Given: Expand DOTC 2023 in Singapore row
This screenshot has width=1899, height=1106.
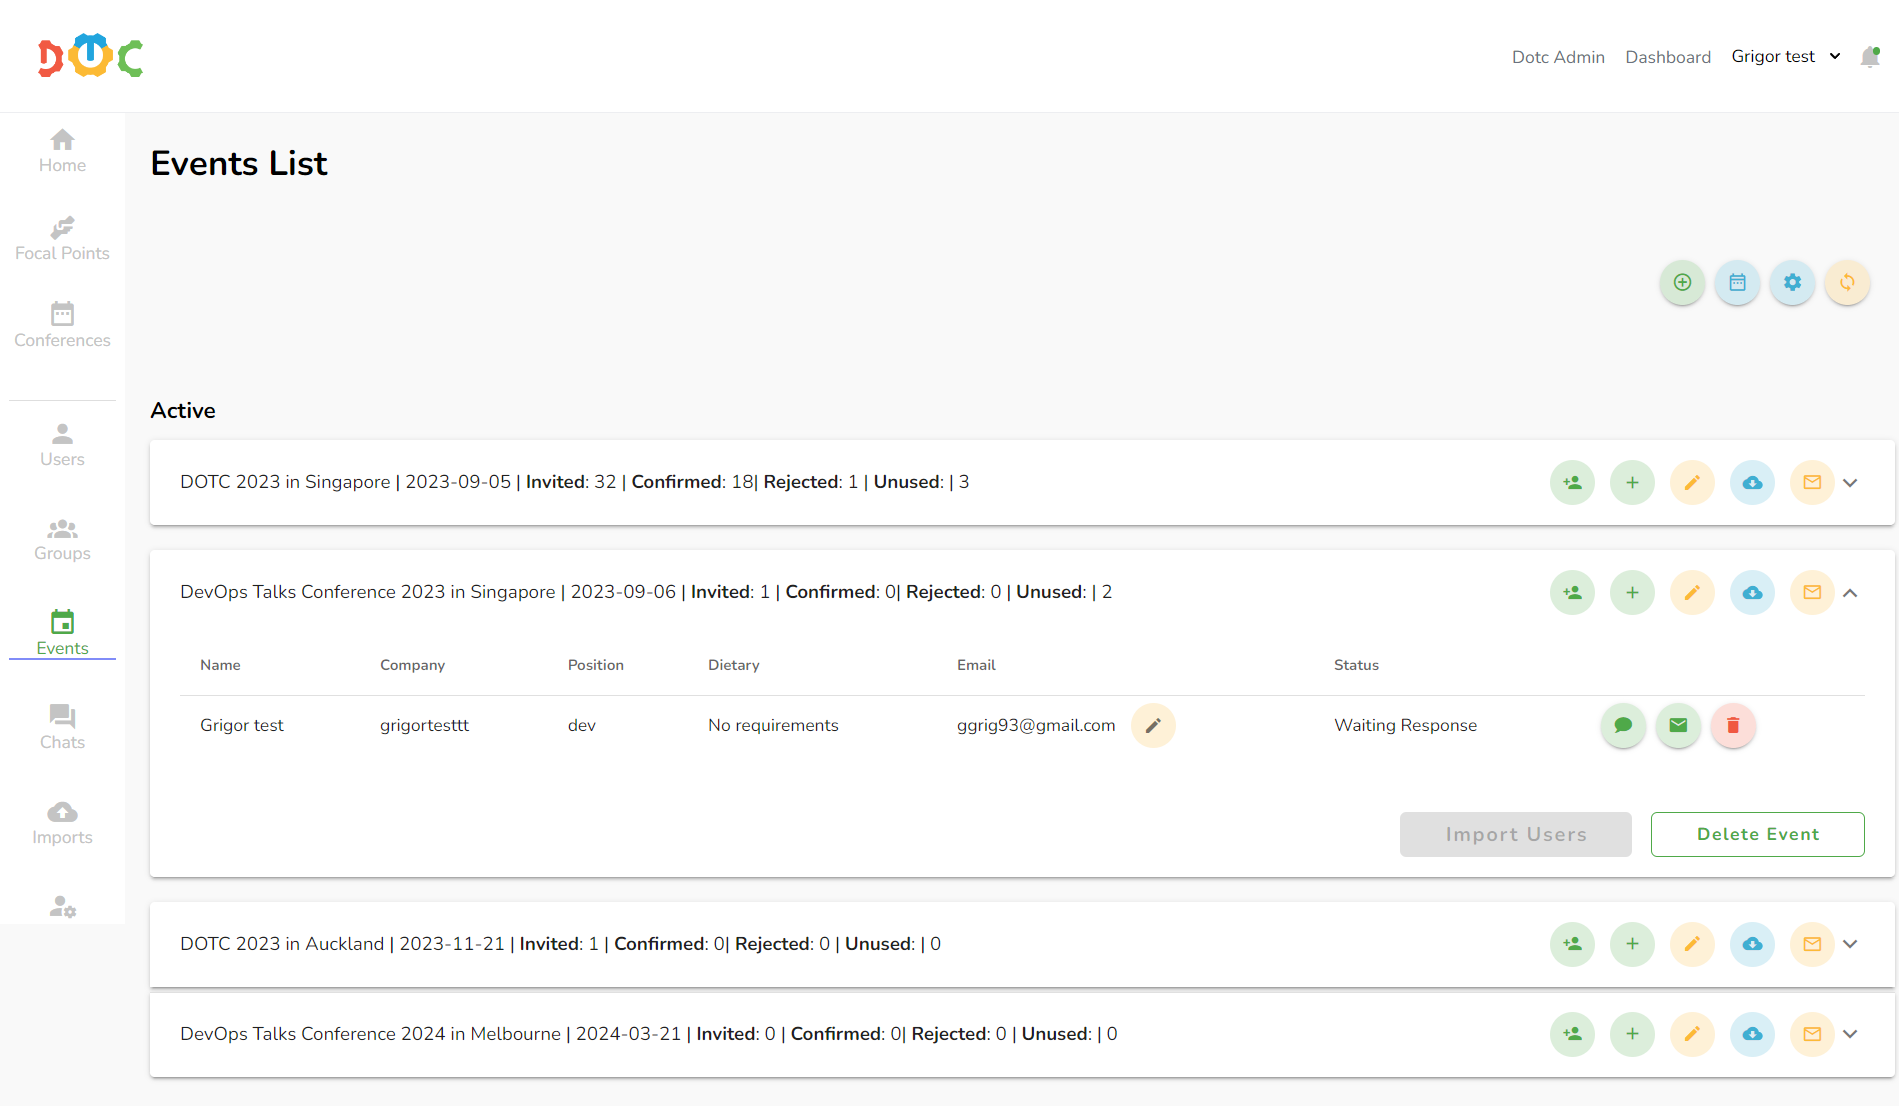Looking at the screenshot, I should coord(1850,483).
